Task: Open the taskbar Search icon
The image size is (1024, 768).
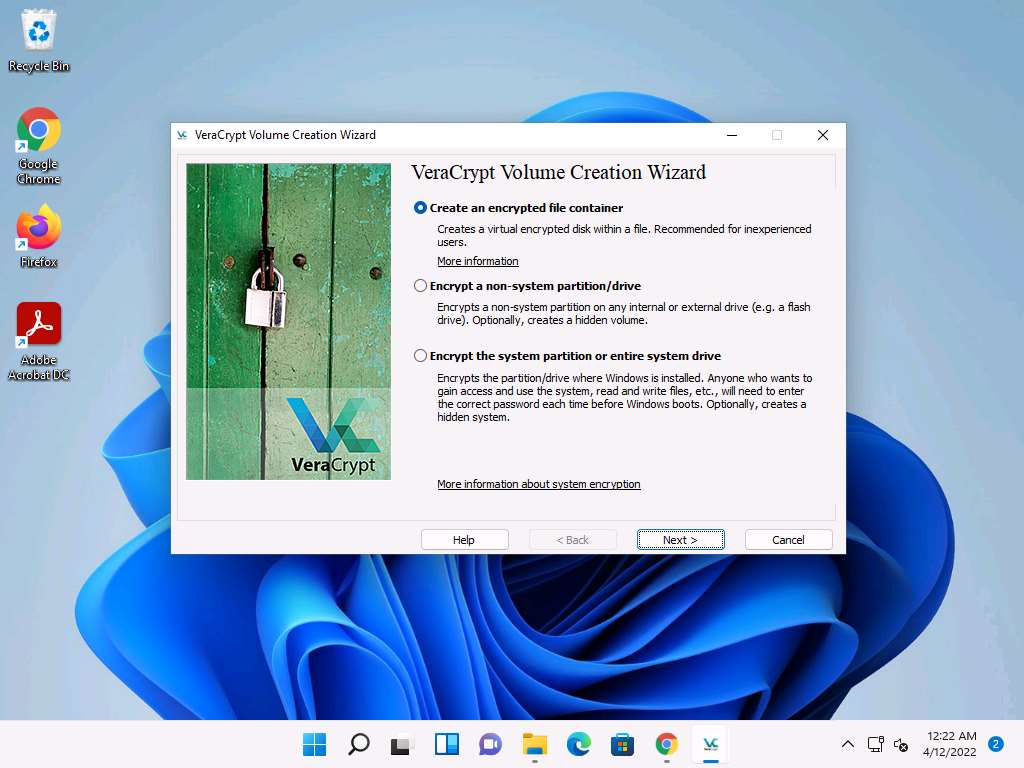Action: point(359,744)
